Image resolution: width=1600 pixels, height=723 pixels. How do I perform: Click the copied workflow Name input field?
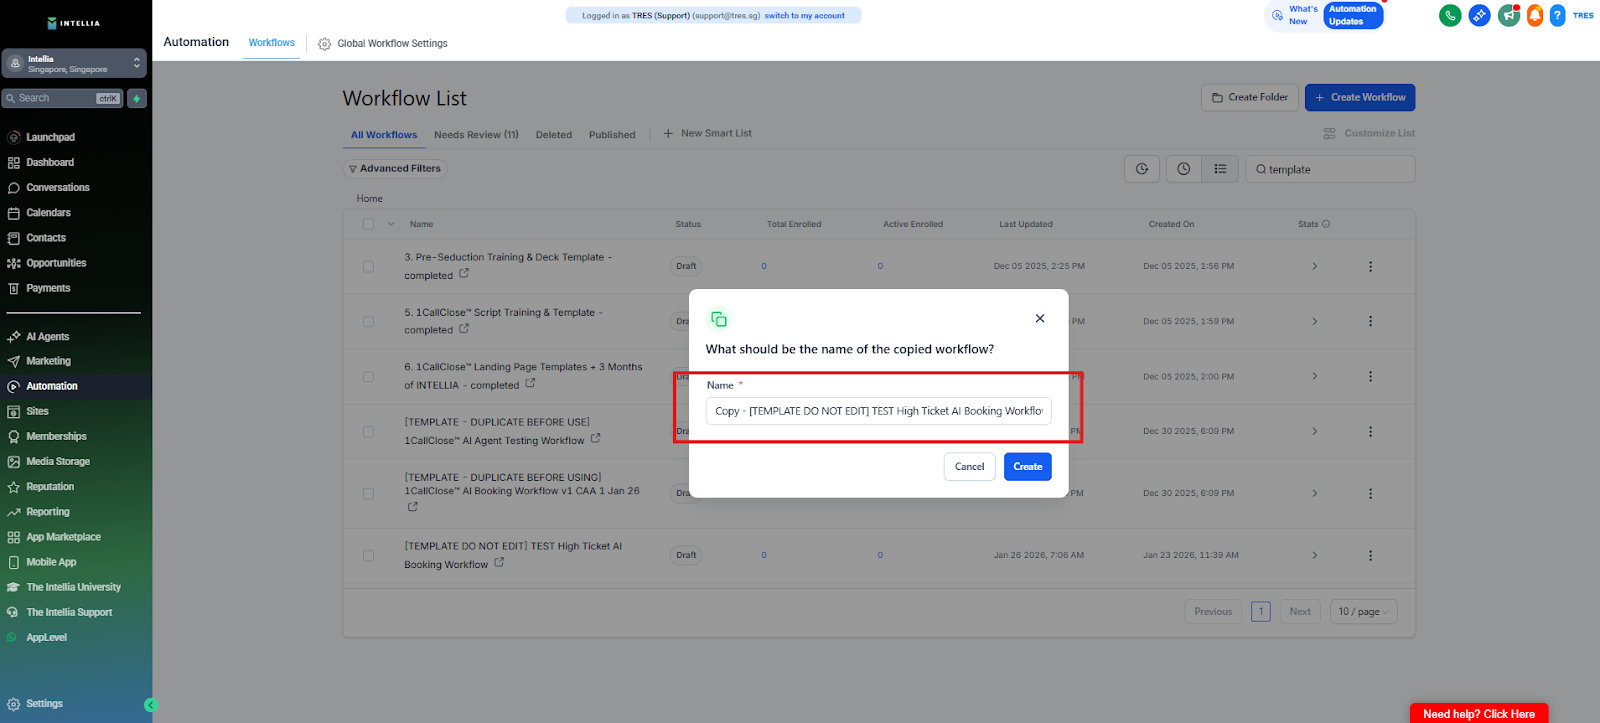tap(879, 411)
